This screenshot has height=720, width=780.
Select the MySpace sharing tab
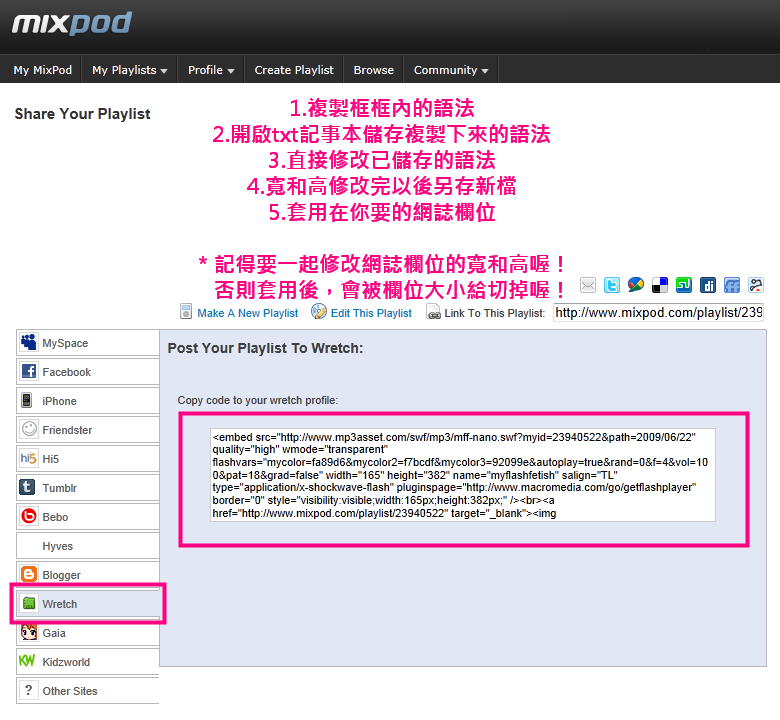pyautogui.click(x=88, y=342)
